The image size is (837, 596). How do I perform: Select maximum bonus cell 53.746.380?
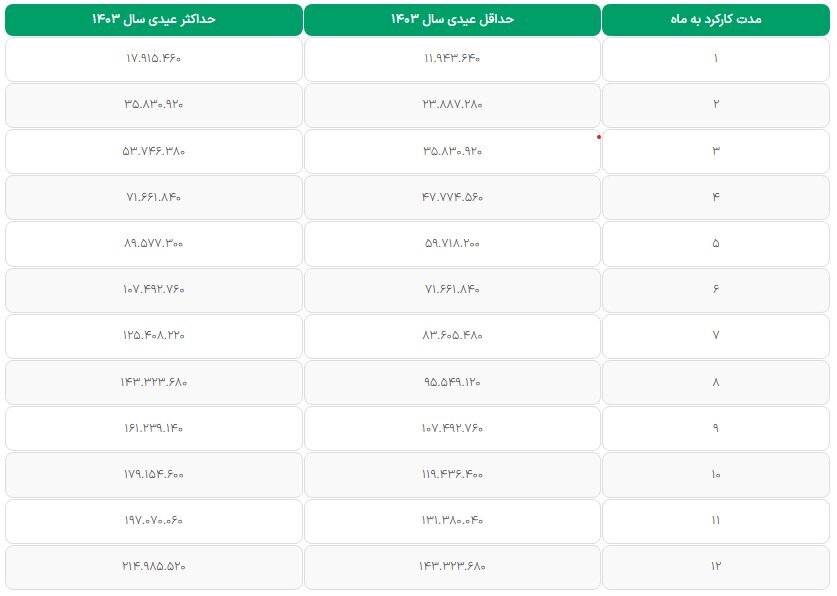click(x=154, y=151)
